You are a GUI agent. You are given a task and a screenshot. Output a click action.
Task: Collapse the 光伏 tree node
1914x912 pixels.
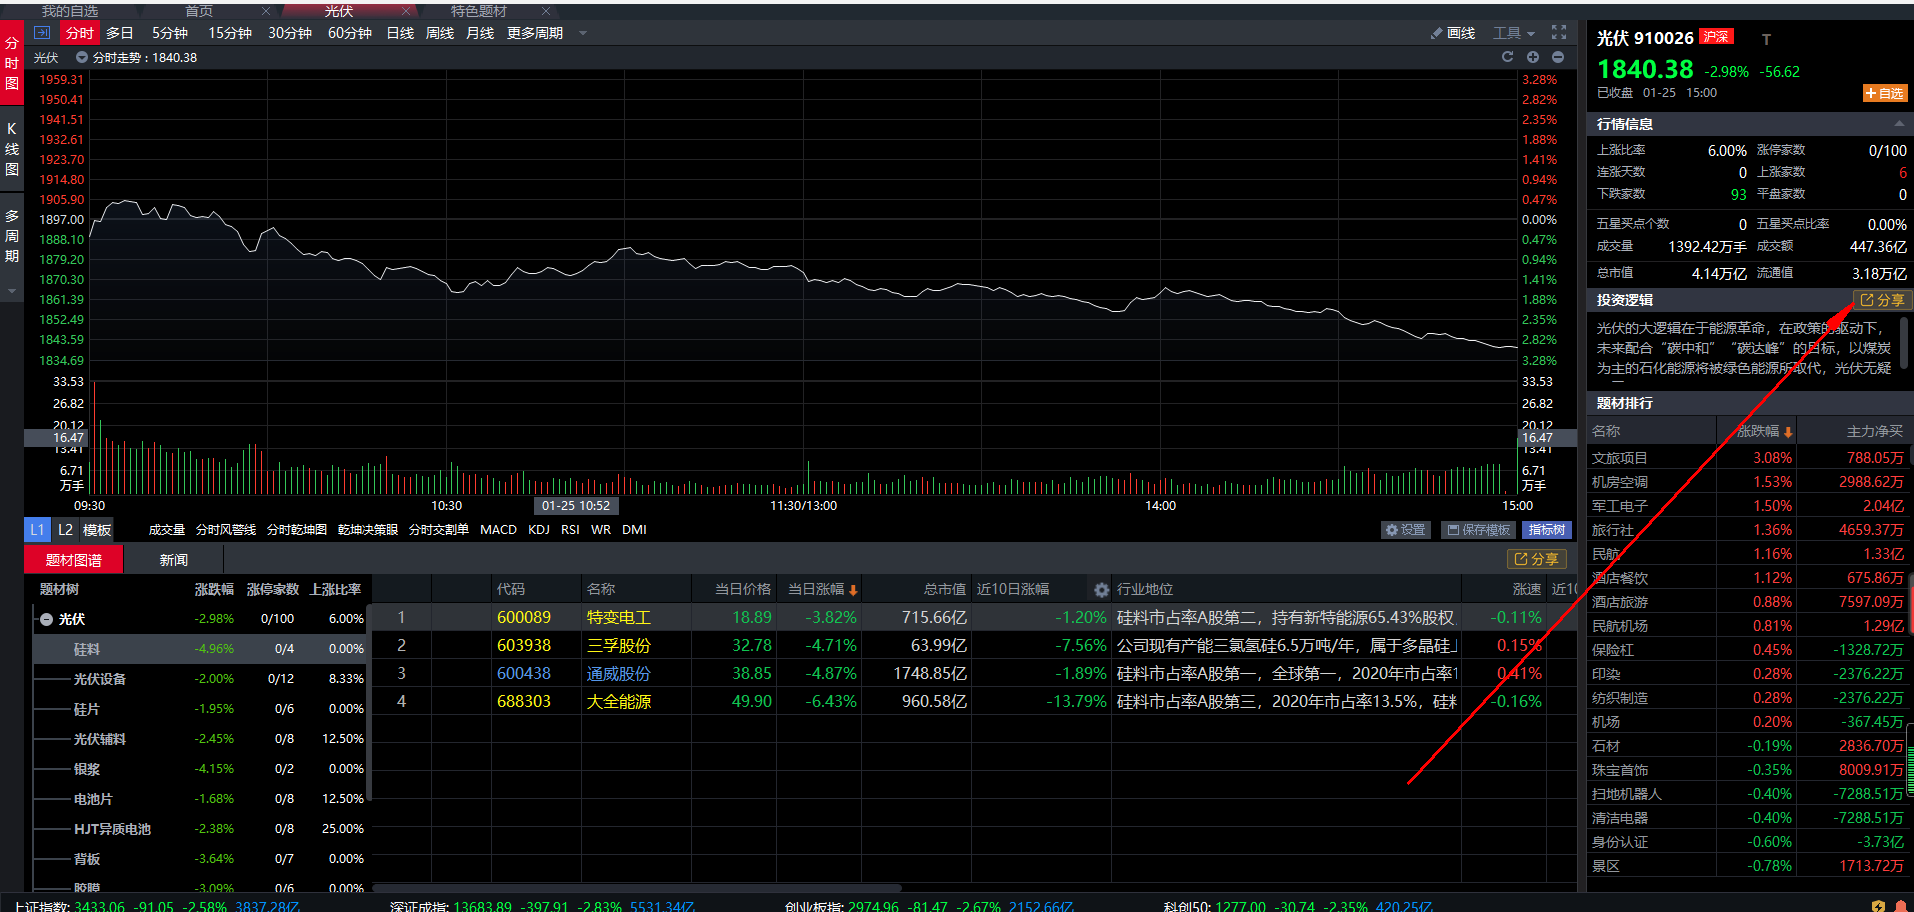(46, 619)
